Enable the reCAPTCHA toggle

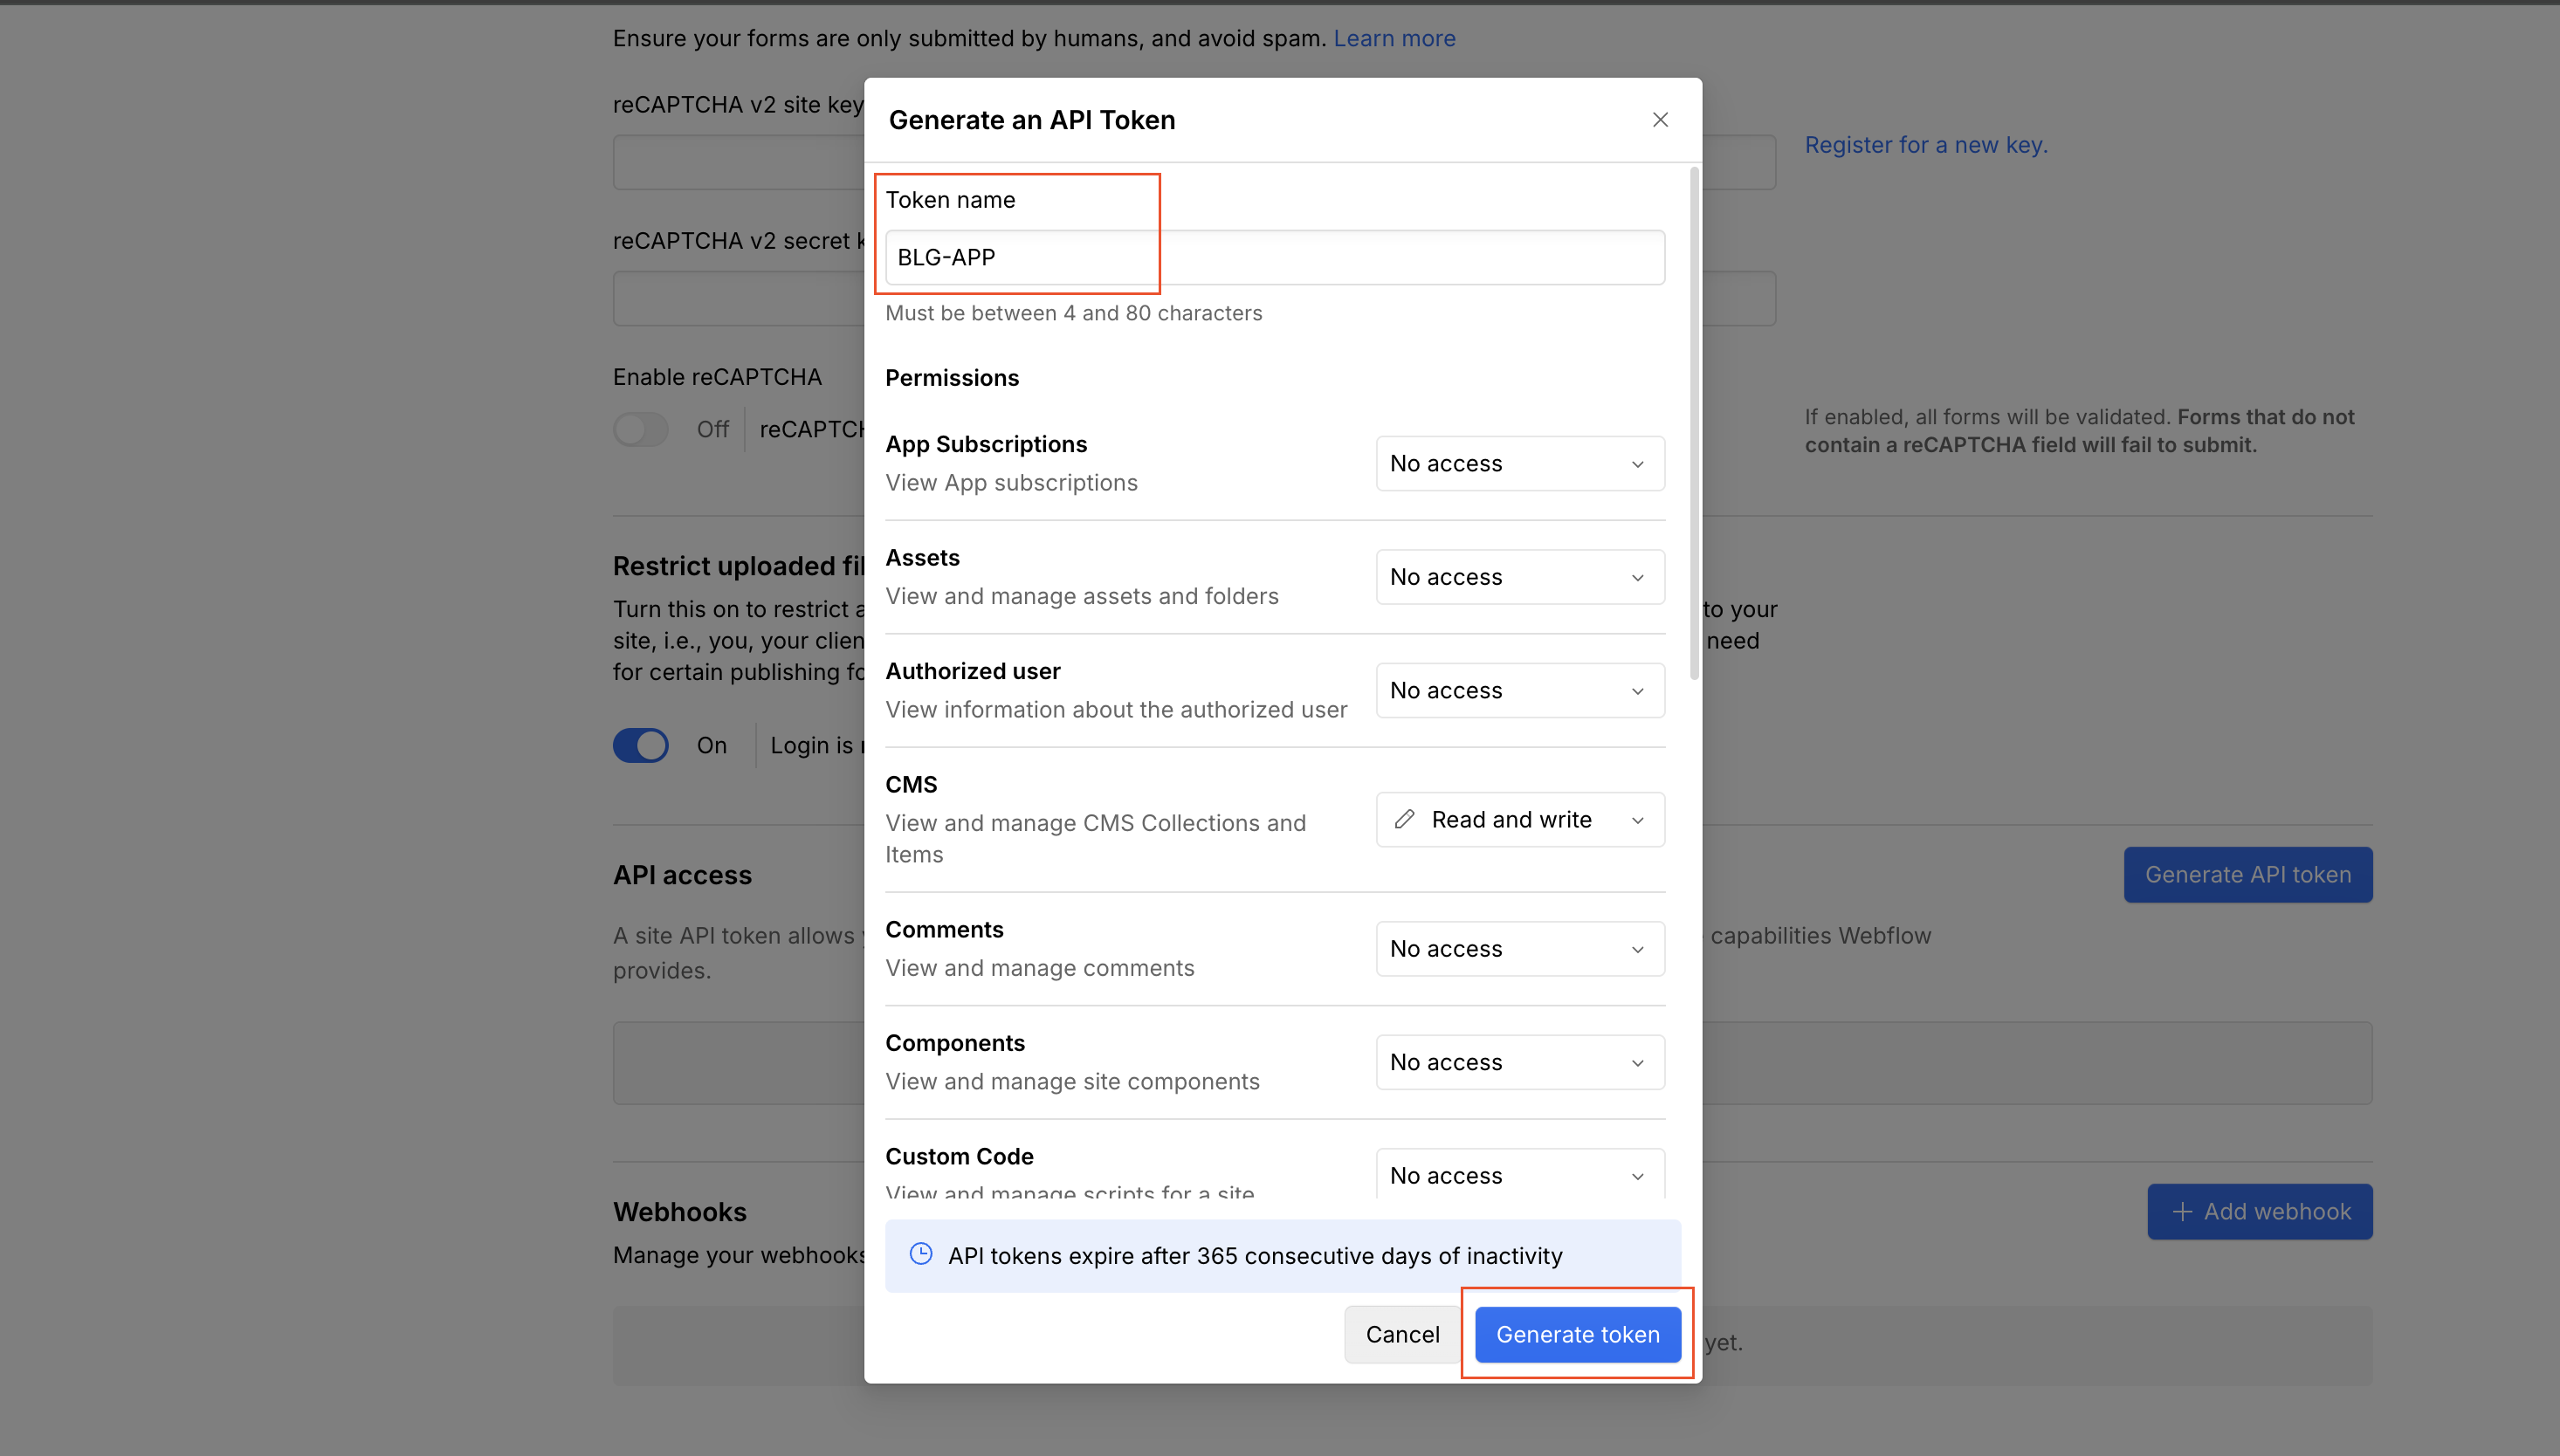tap(641, 429)
